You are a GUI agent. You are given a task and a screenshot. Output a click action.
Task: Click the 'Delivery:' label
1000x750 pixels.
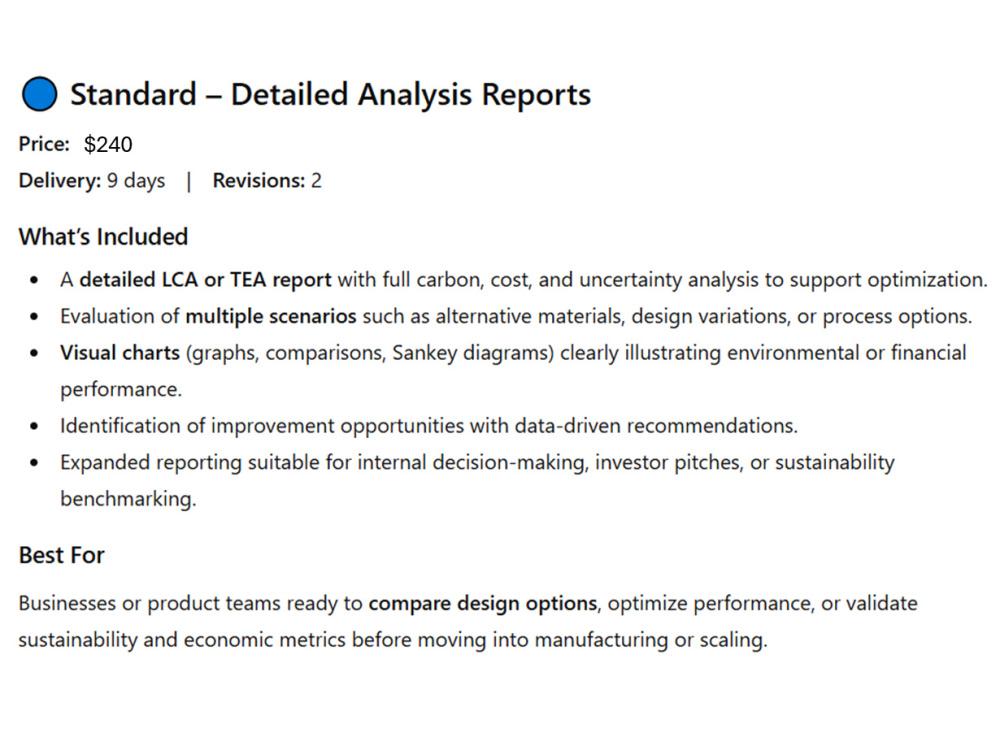click(60, 181)
